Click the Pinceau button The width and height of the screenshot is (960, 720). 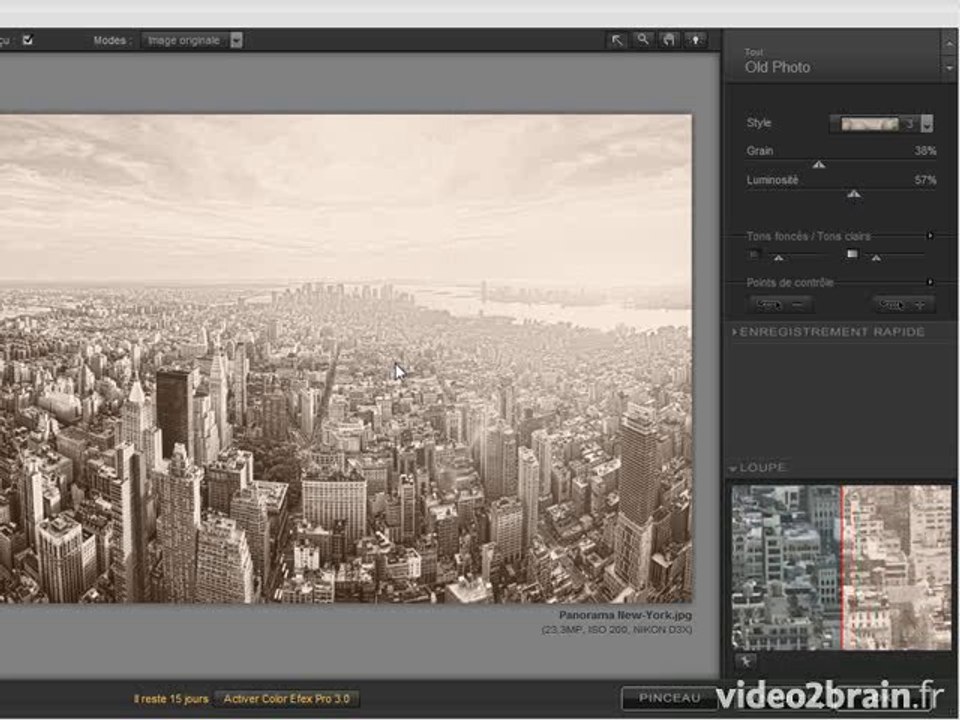pos(669,698)
